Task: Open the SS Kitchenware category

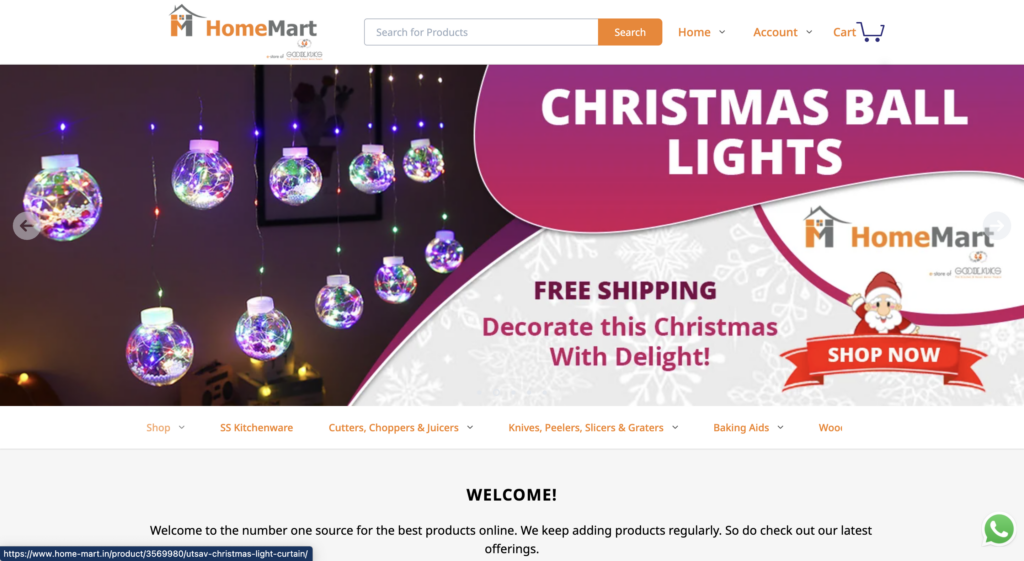Action: (256, 428)
